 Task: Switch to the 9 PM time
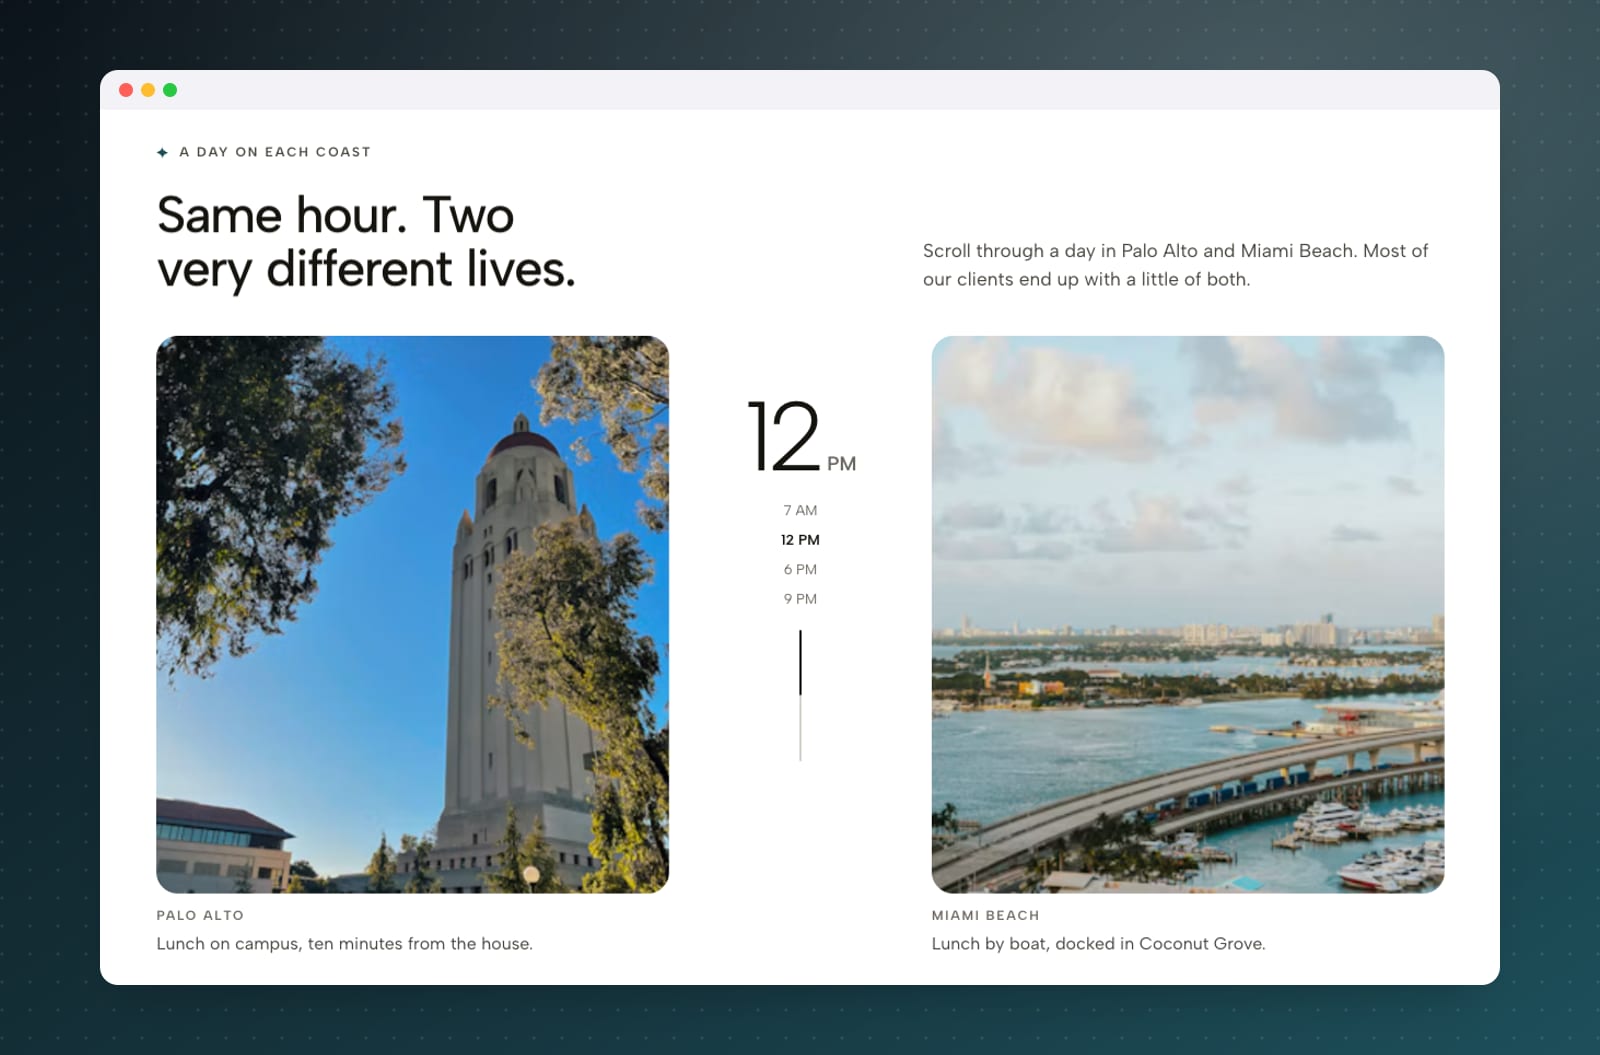pos(800,599)
